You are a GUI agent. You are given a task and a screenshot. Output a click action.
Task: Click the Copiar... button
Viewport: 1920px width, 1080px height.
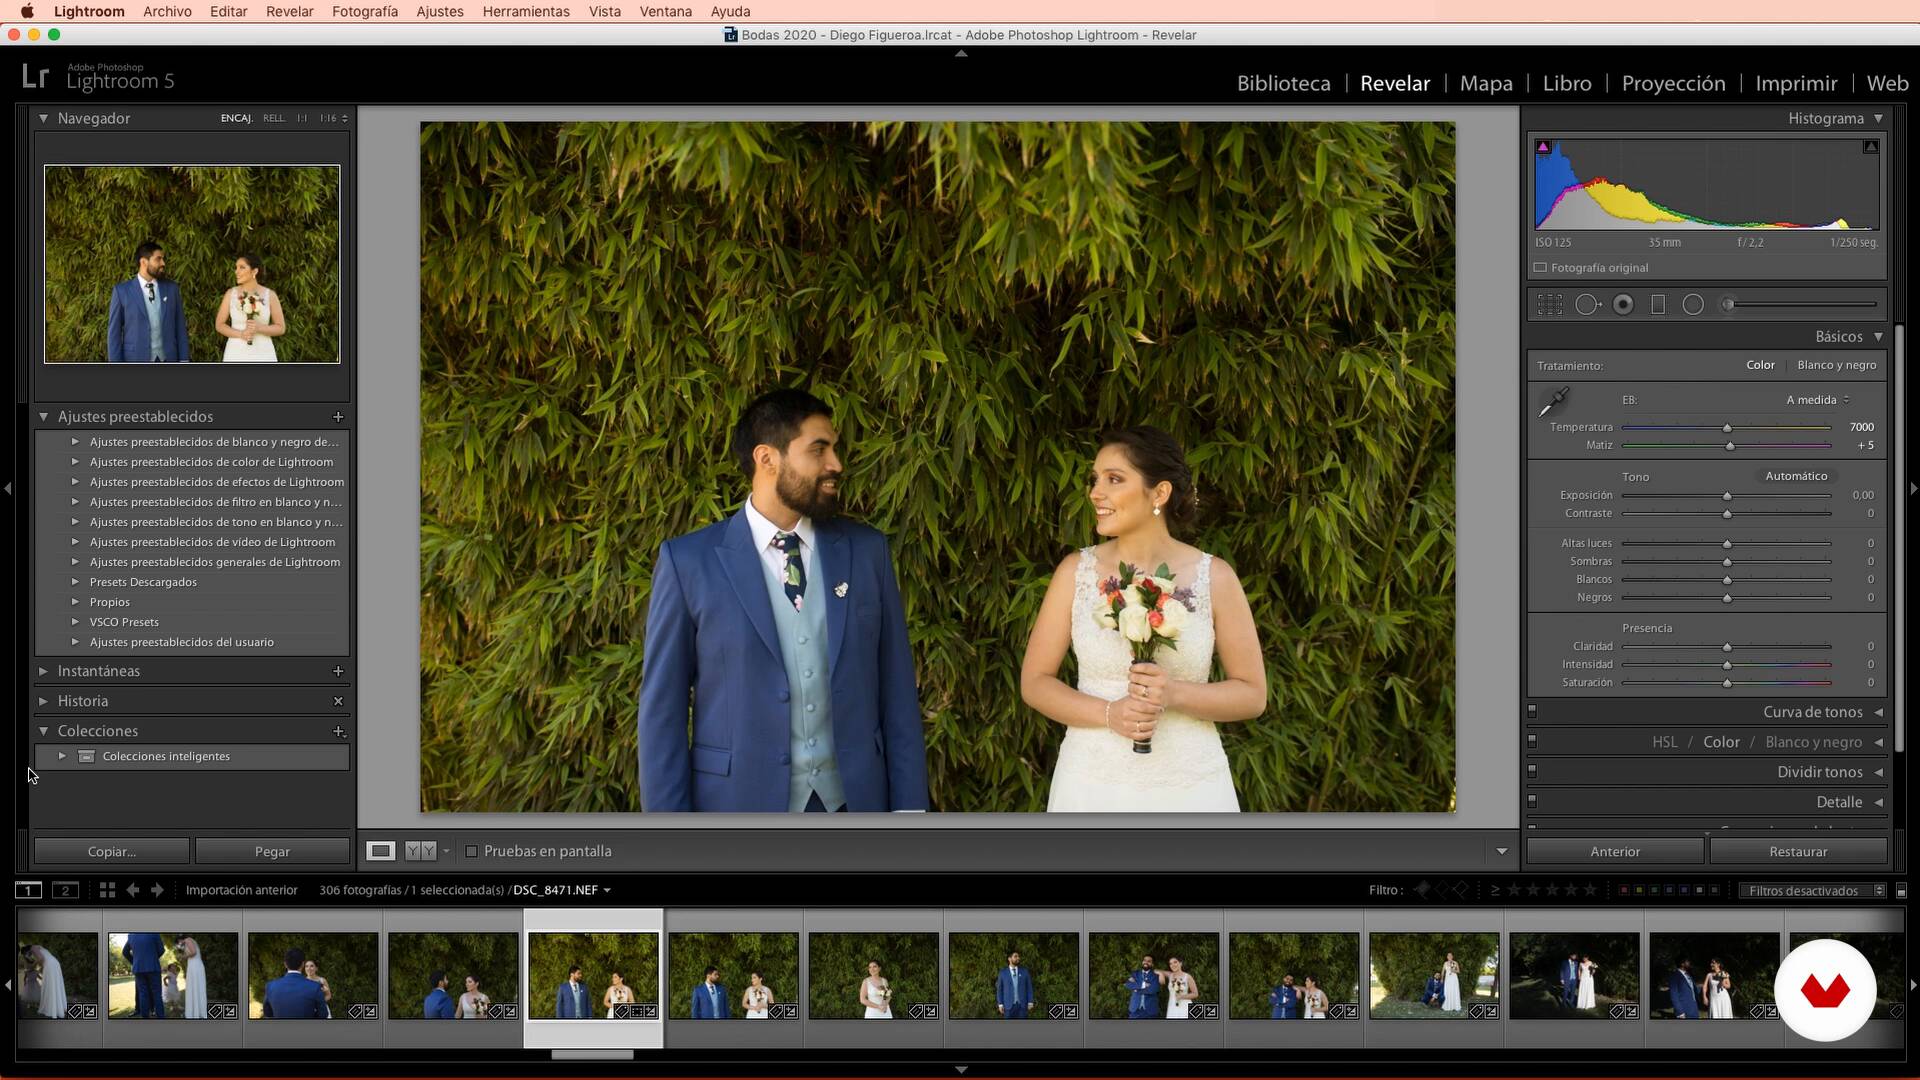[111, 852]
